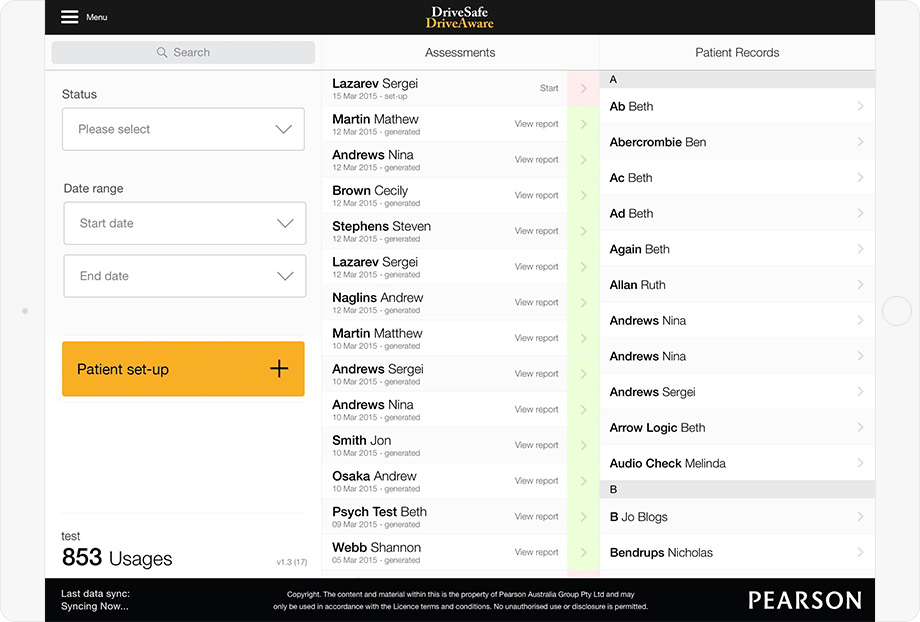Click Start for Lazarev Sergei 15 Mar
The image size is (920, 622).
coord(549,88)
